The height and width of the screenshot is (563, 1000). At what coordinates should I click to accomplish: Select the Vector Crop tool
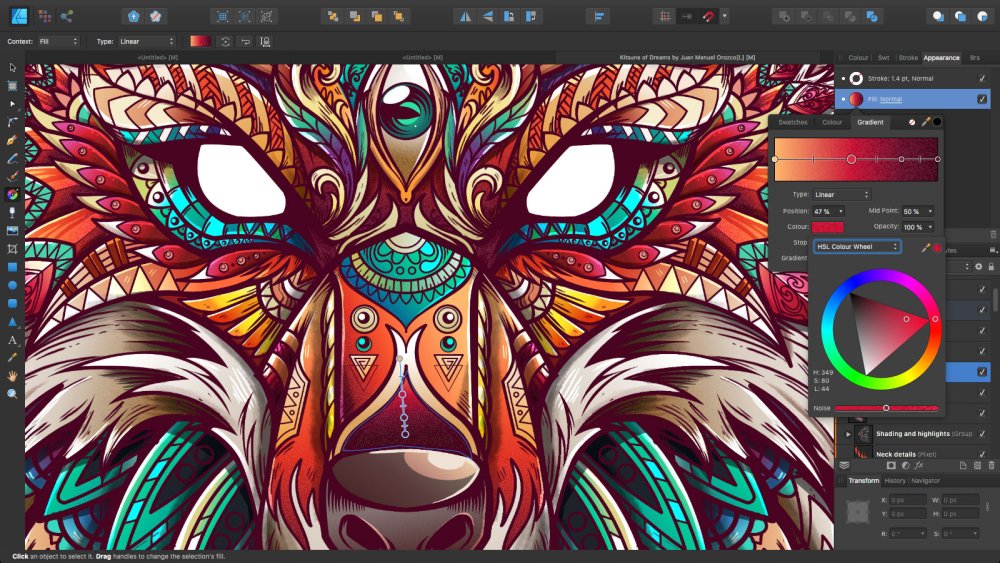12,249
